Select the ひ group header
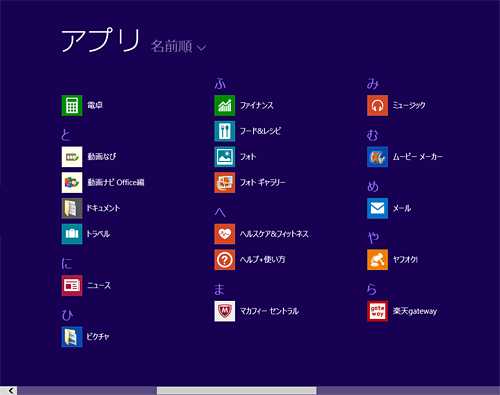500x395 pixels. pyautogui.click(x=67, y=315)
